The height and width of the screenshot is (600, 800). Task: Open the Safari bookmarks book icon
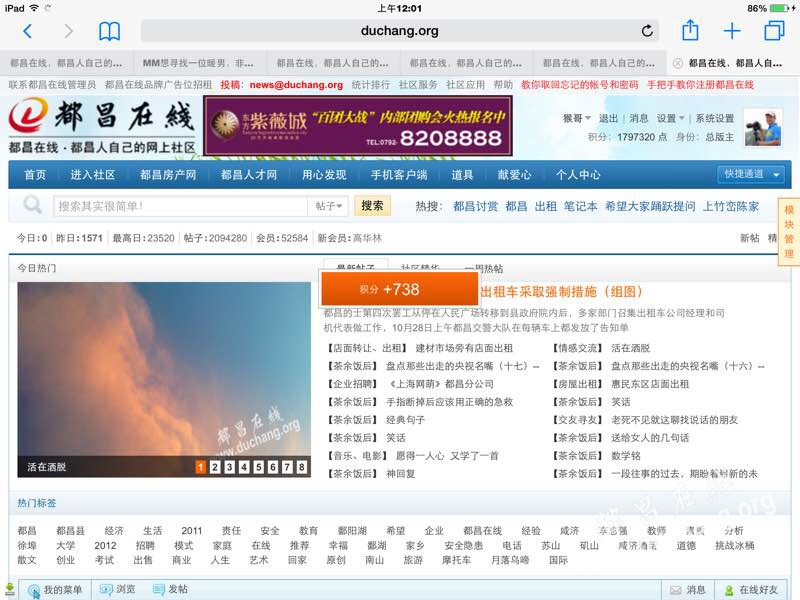pos(109,31)
